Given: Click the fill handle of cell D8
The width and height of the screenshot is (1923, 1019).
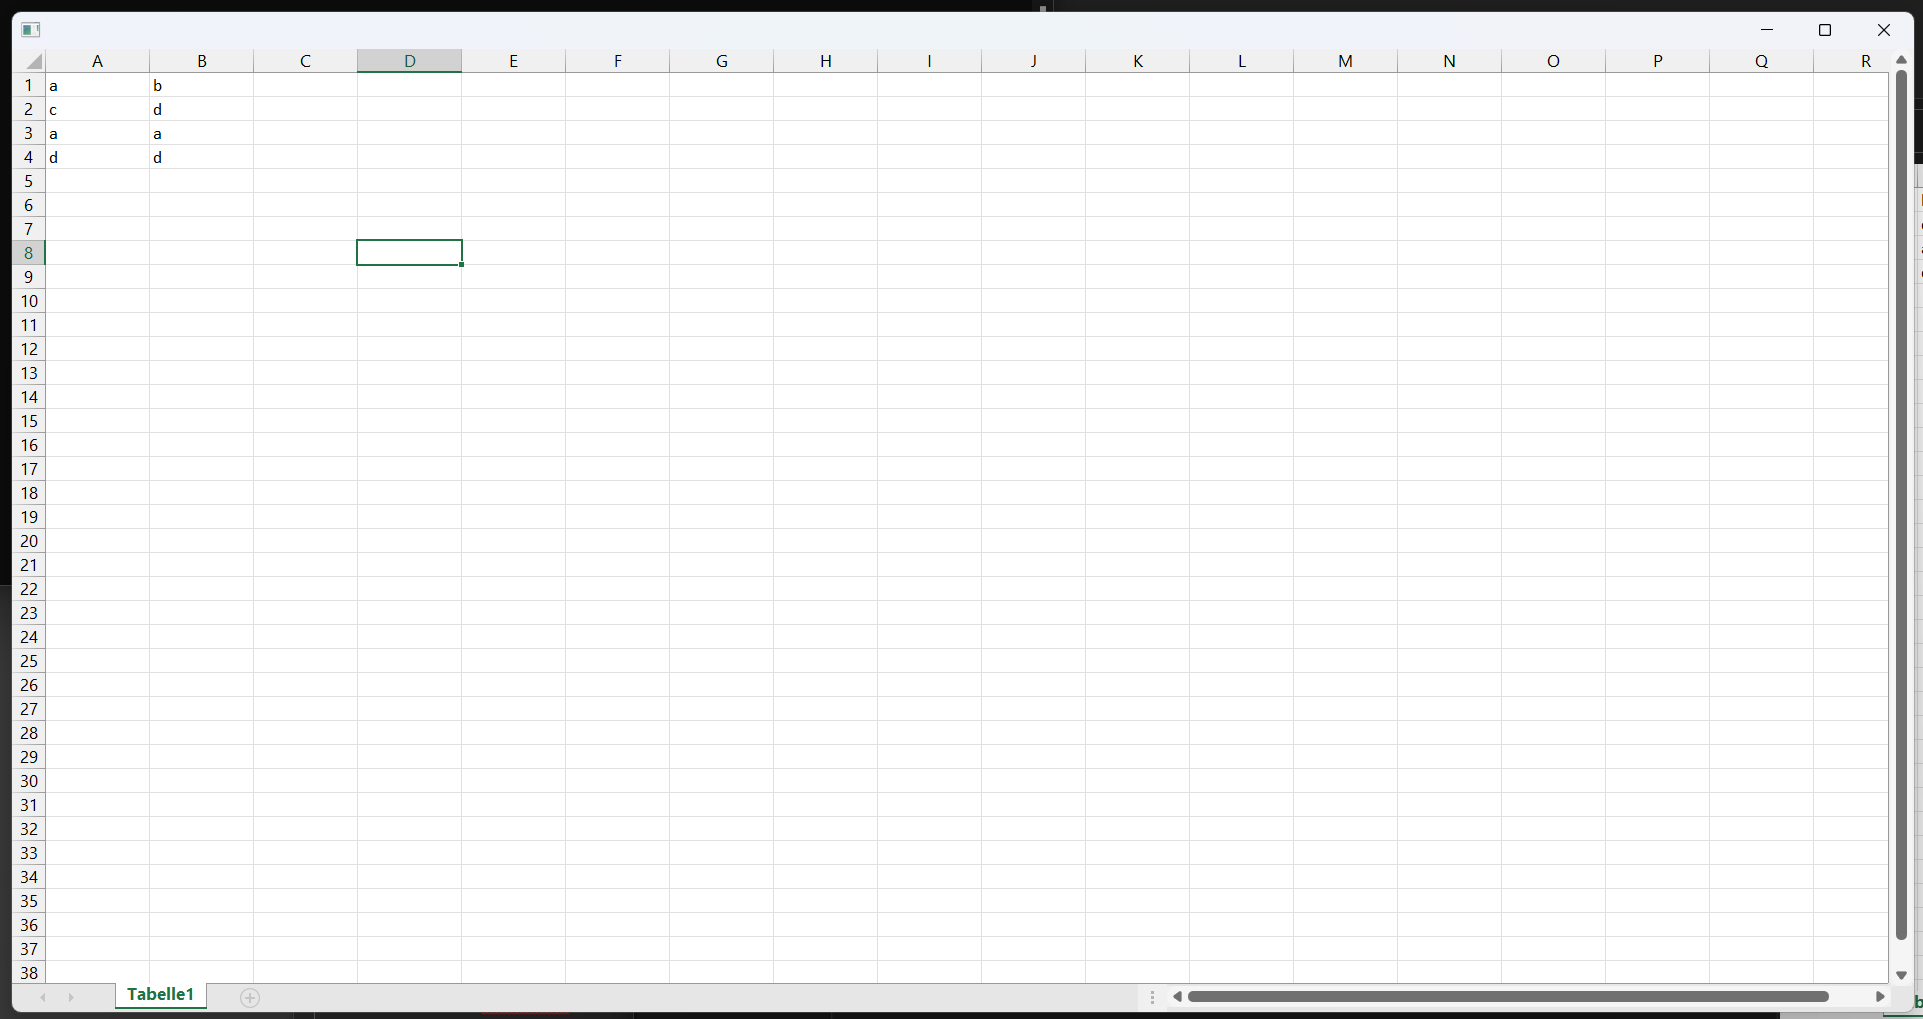Looking at the screenshot, I should 462,265.
